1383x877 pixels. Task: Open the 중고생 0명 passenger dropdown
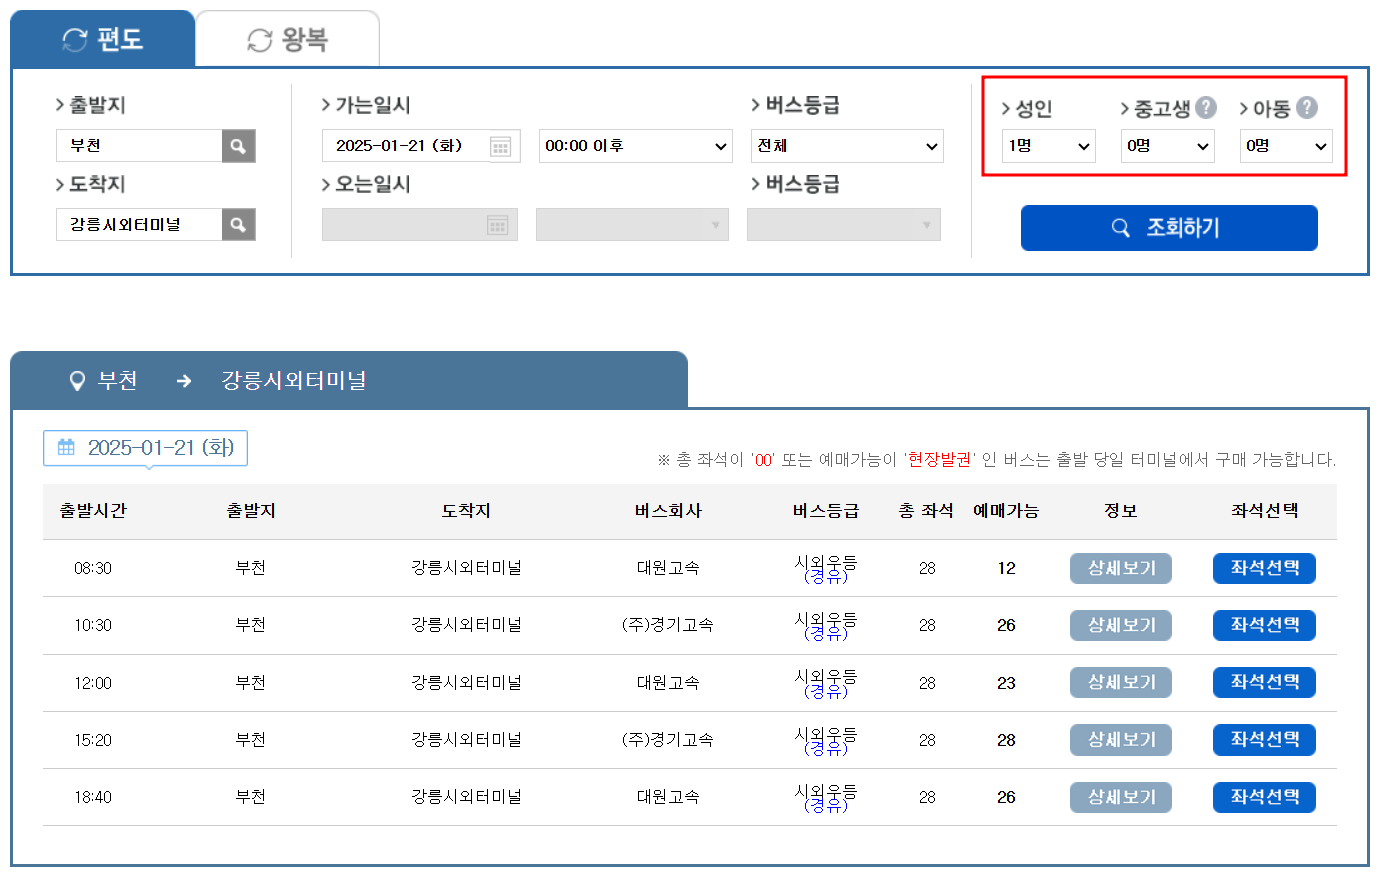pos(1167,146)
